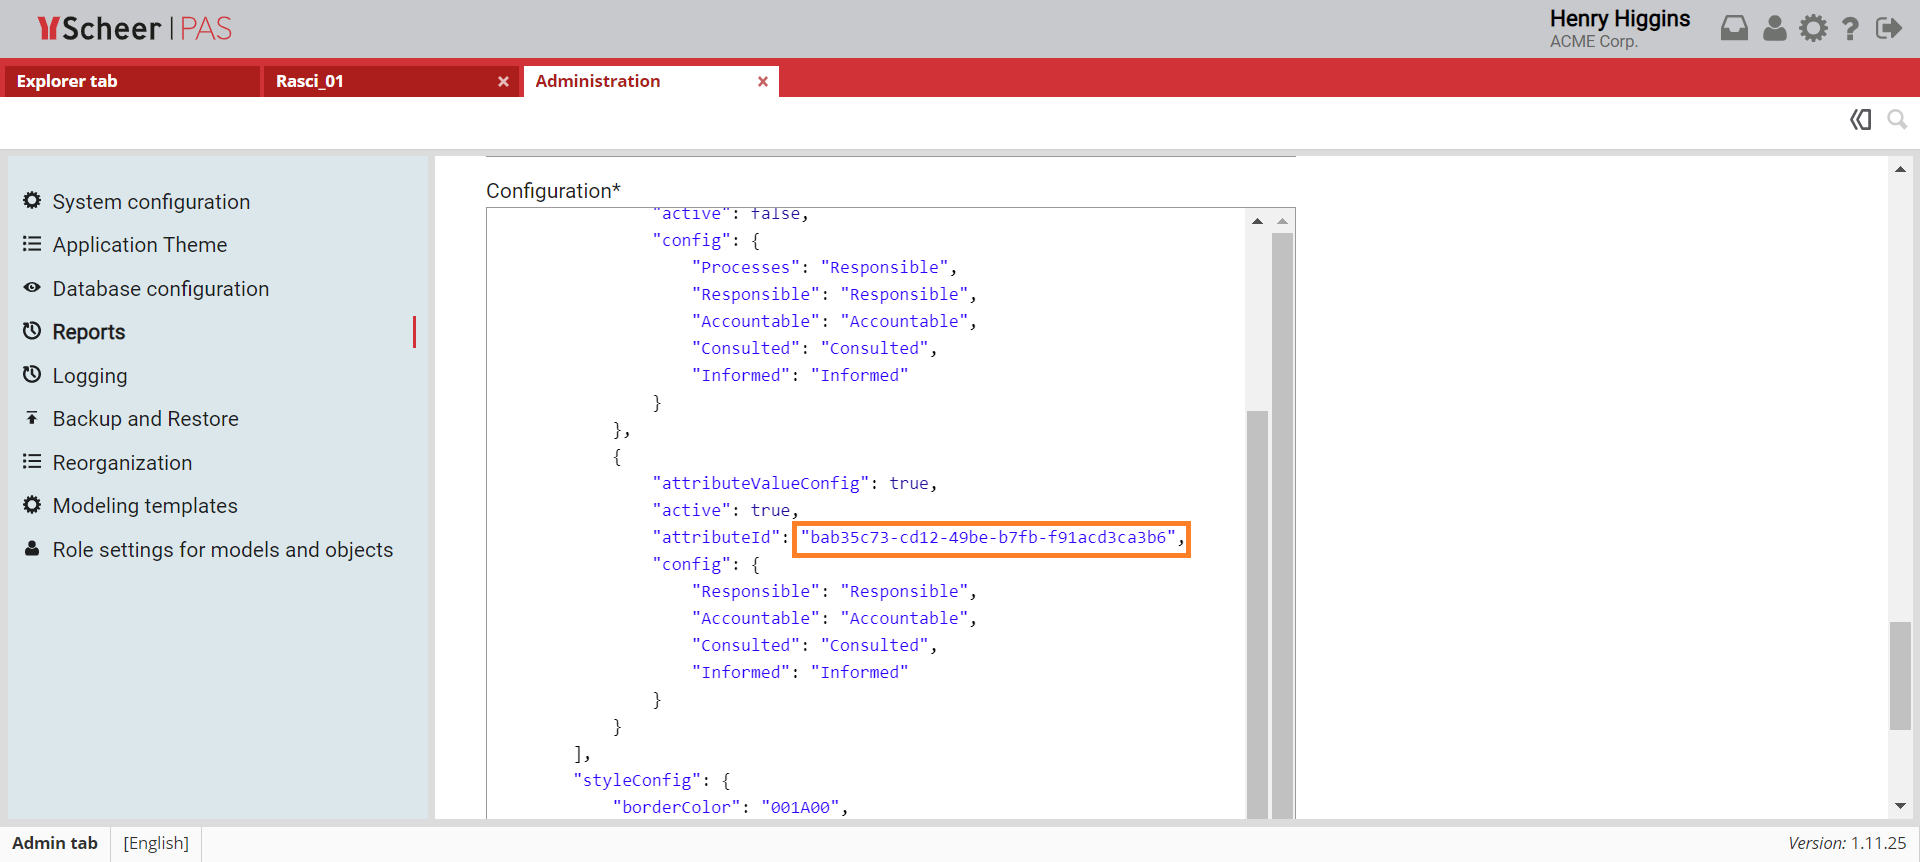Click the search magnifier icon
Viewport: 1920px width, 862px height.
click(1896, 120)
